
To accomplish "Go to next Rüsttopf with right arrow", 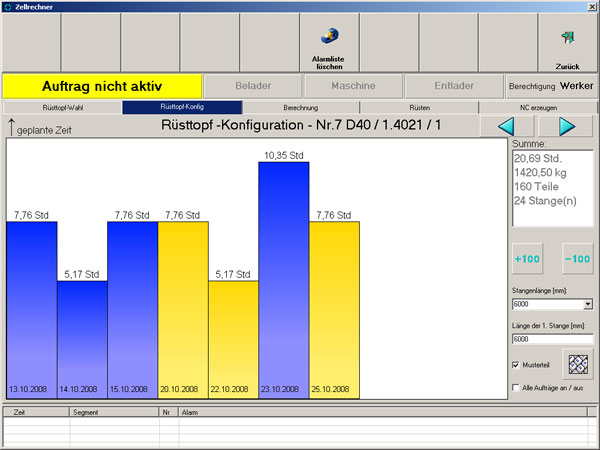I will coord(566,126).
